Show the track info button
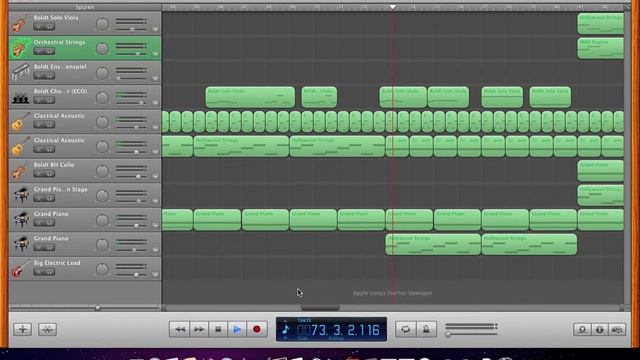The height and width of the screenshot is (360, 640). [x=600, y=329]
